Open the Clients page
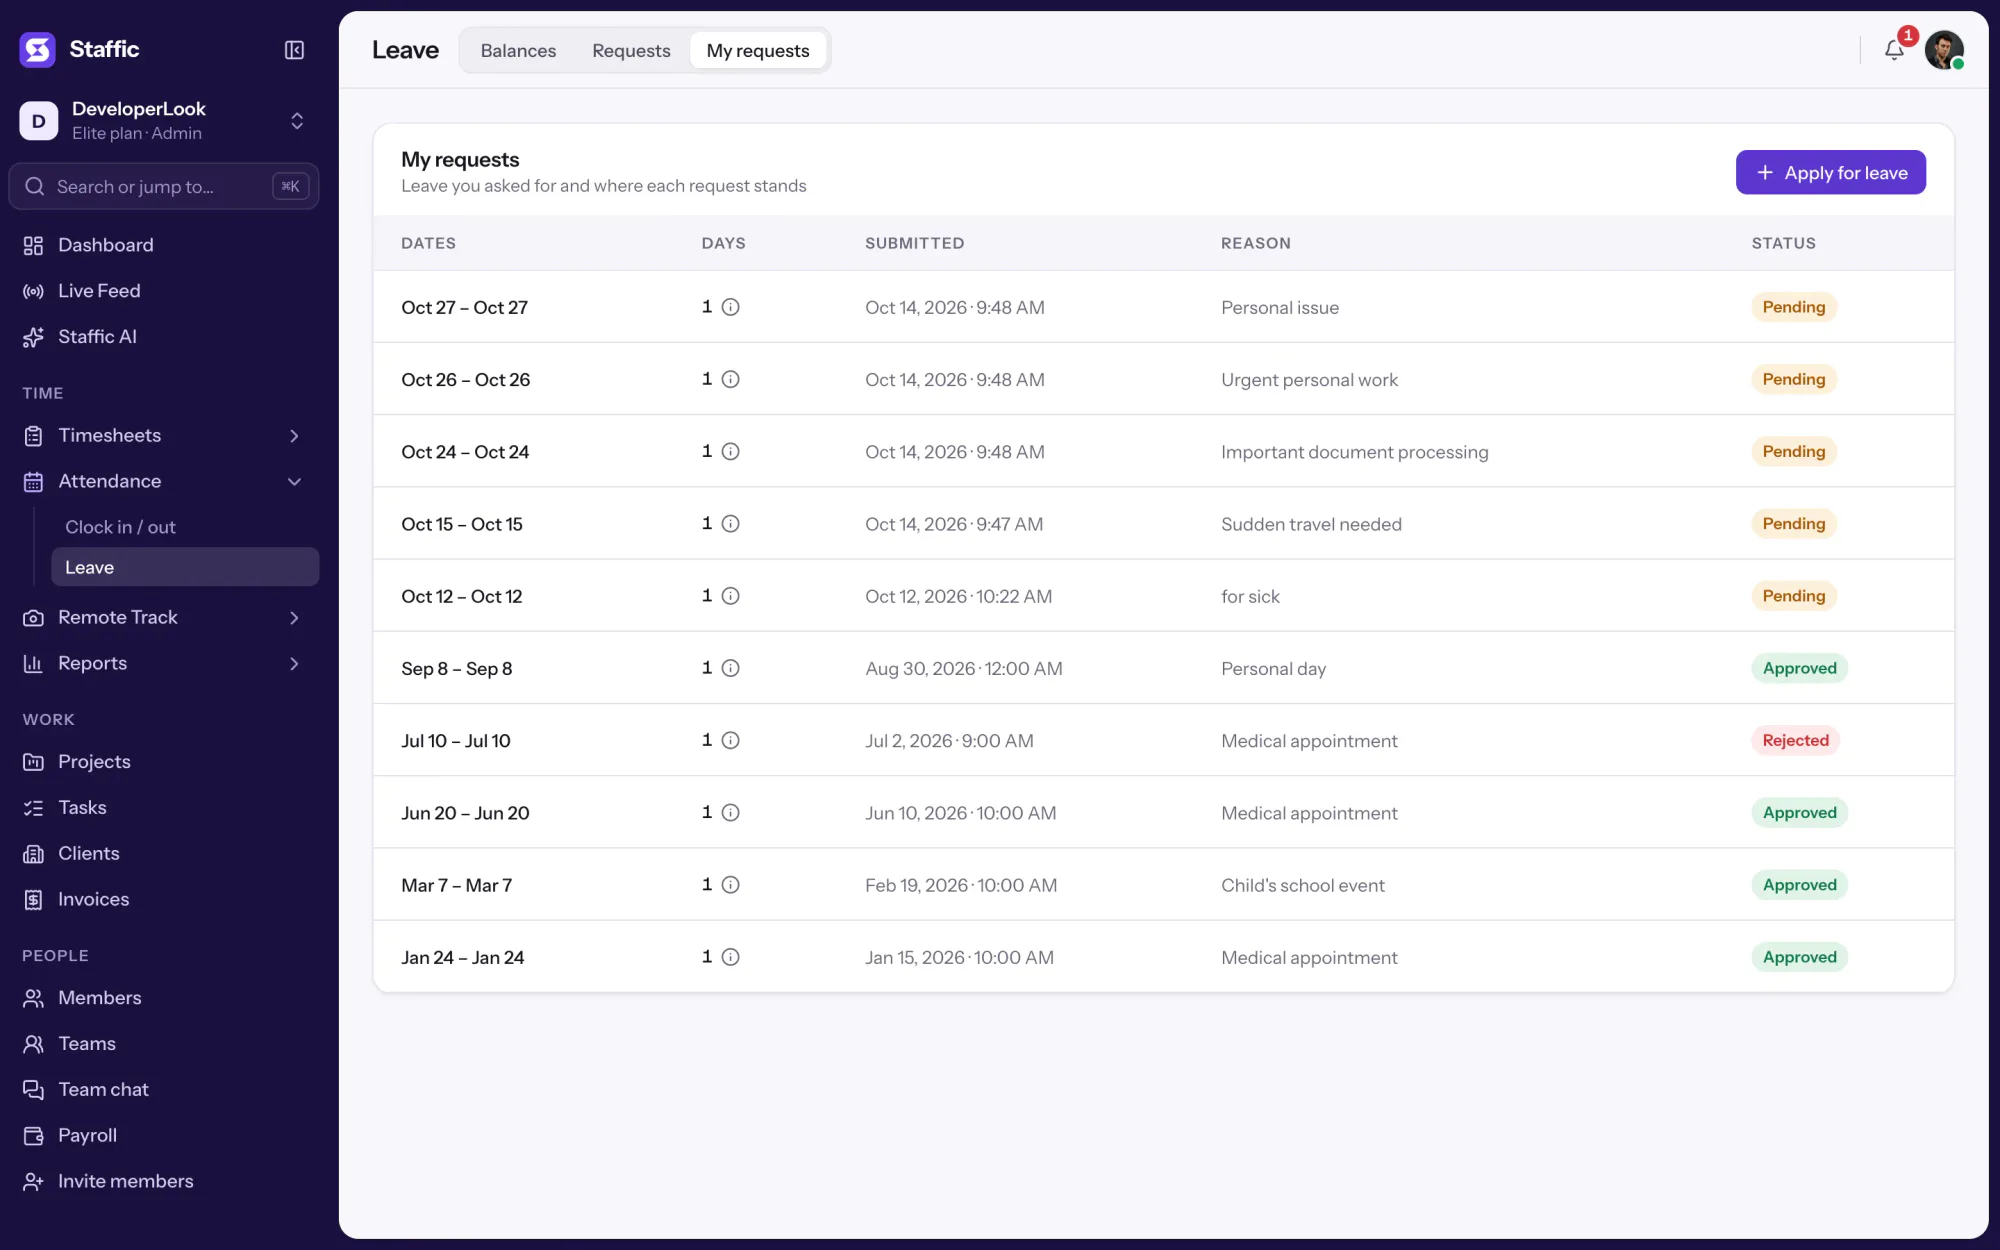Viewport: 2000px width, 1250px height. pos(163,854)
